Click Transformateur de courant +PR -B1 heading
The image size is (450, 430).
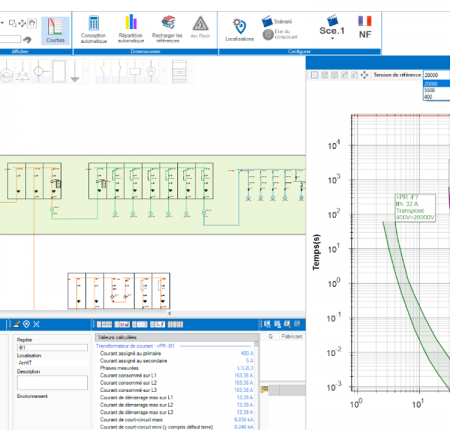pos(135,346)
